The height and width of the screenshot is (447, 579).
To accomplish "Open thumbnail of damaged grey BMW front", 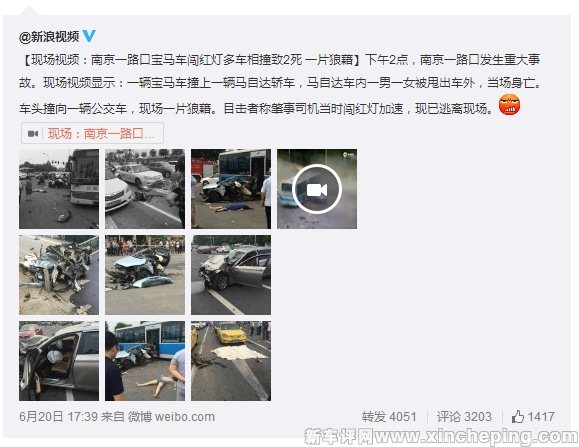I will [231, 275].
